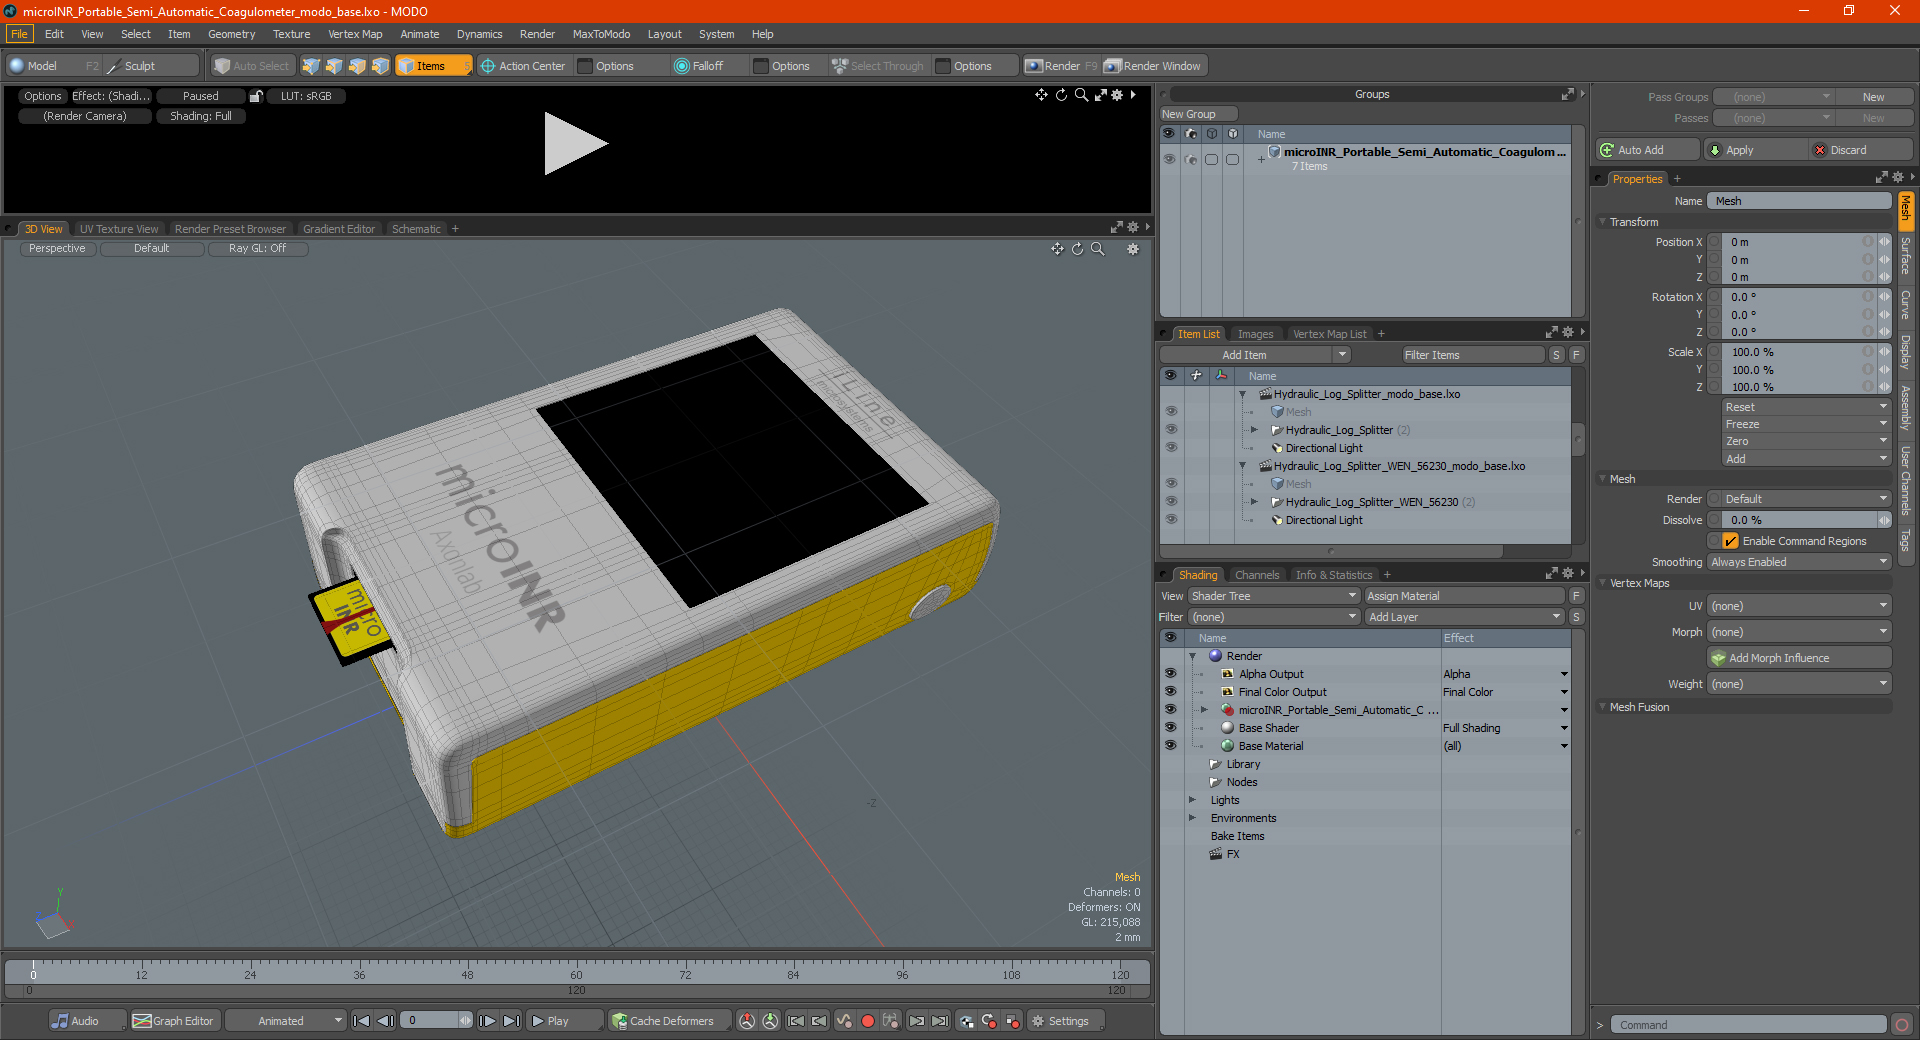1920x1040 pixels.
Task: Open Animated keying mode dropdown
Action: click(286, 1021)
